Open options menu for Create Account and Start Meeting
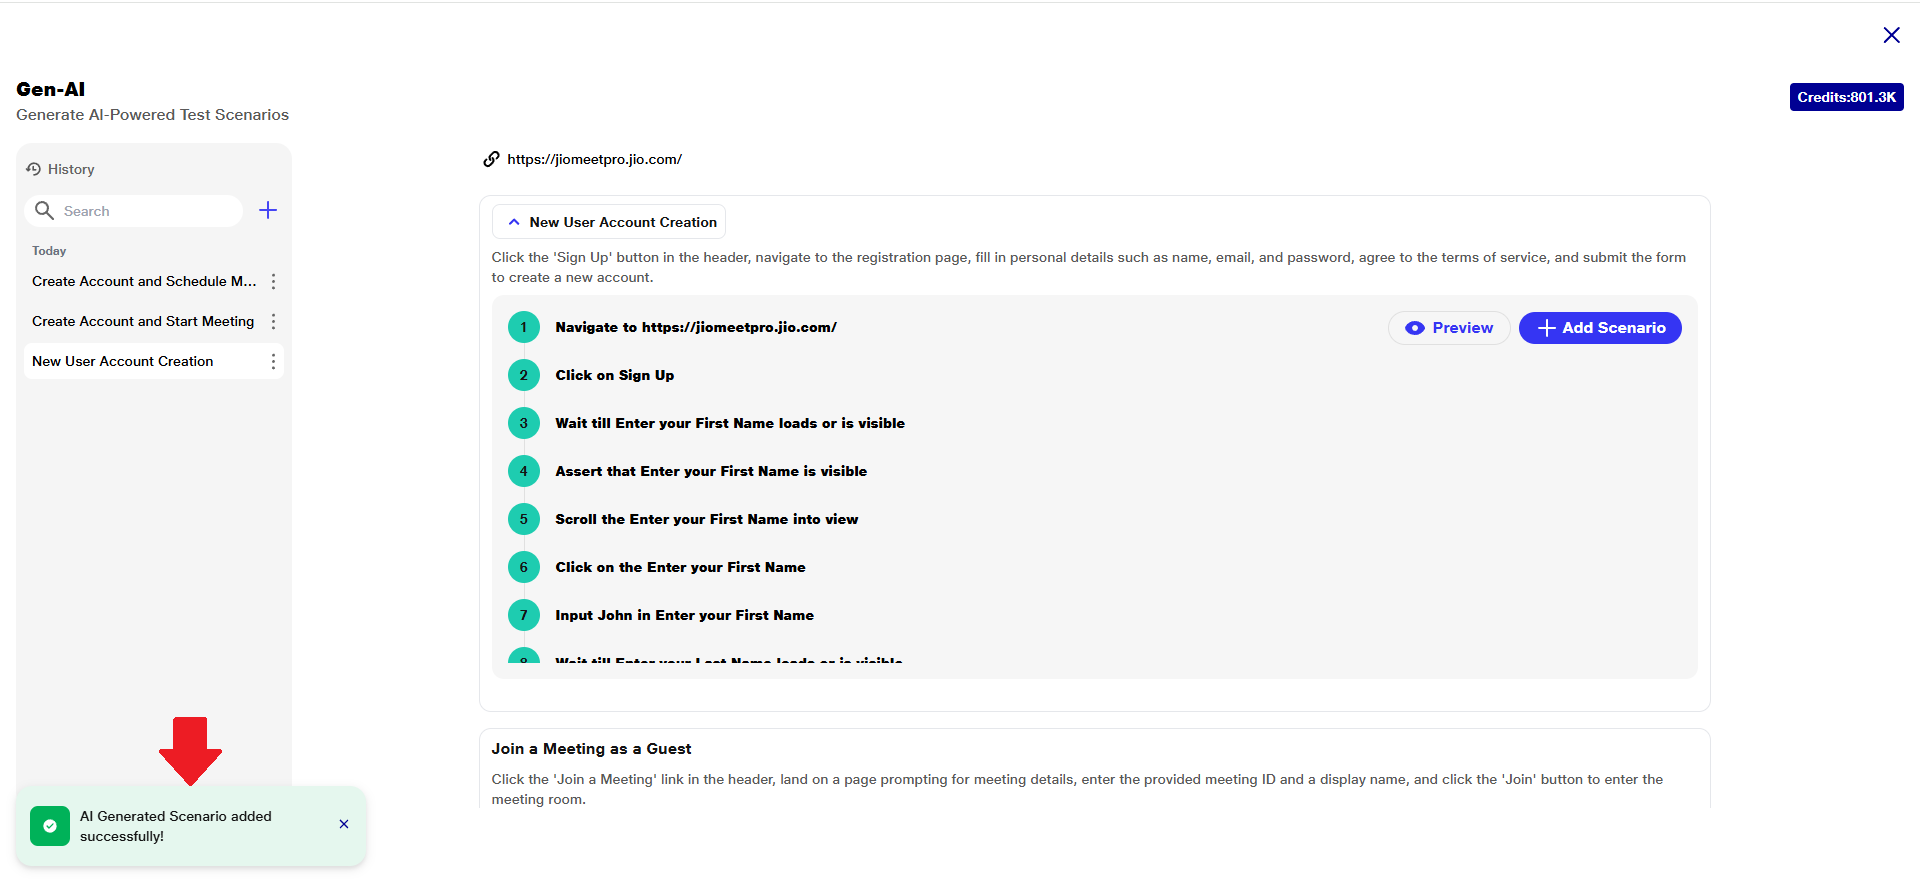1920x881 pixels. pos(273,321)
